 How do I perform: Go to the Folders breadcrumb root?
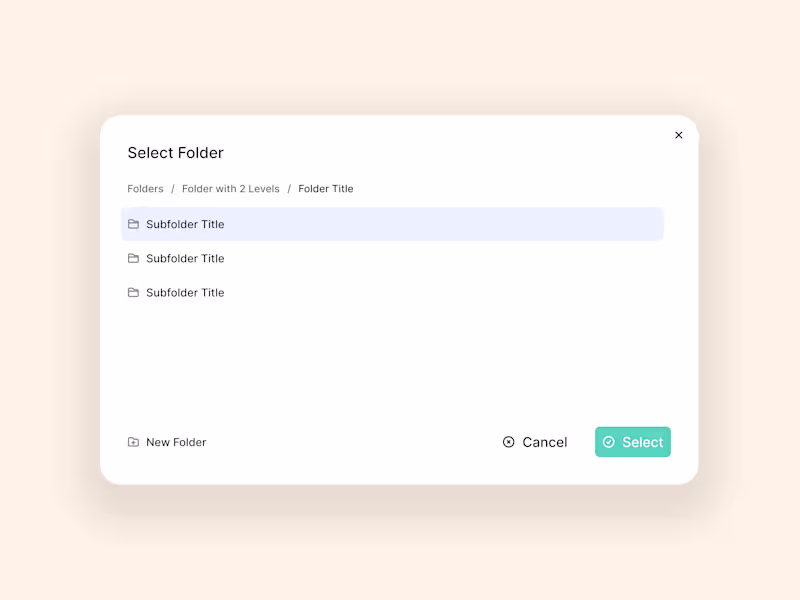pyautogui.click(x=145, y=189)
